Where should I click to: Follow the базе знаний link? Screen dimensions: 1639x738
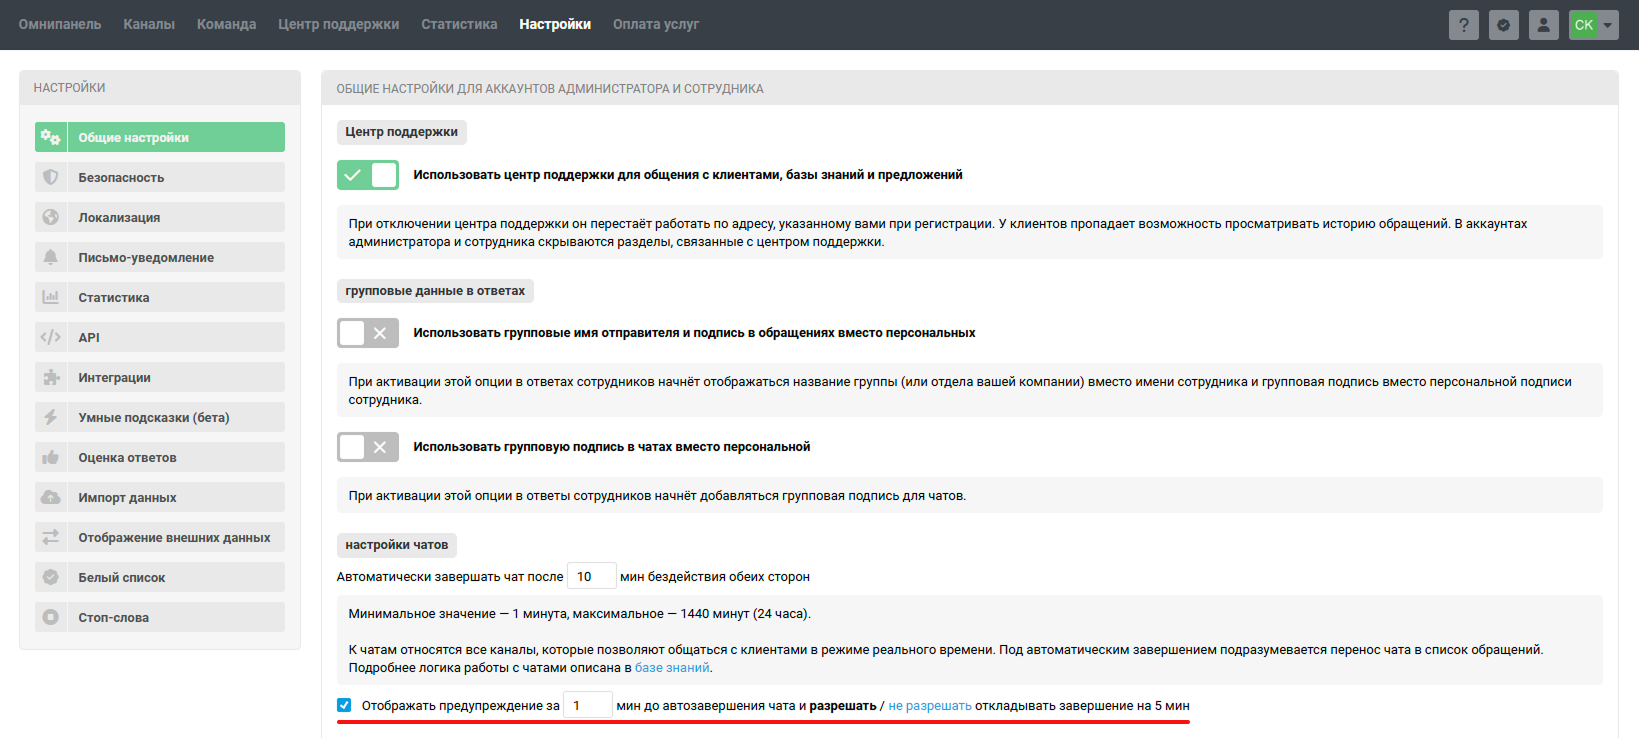tap(672, 668)
